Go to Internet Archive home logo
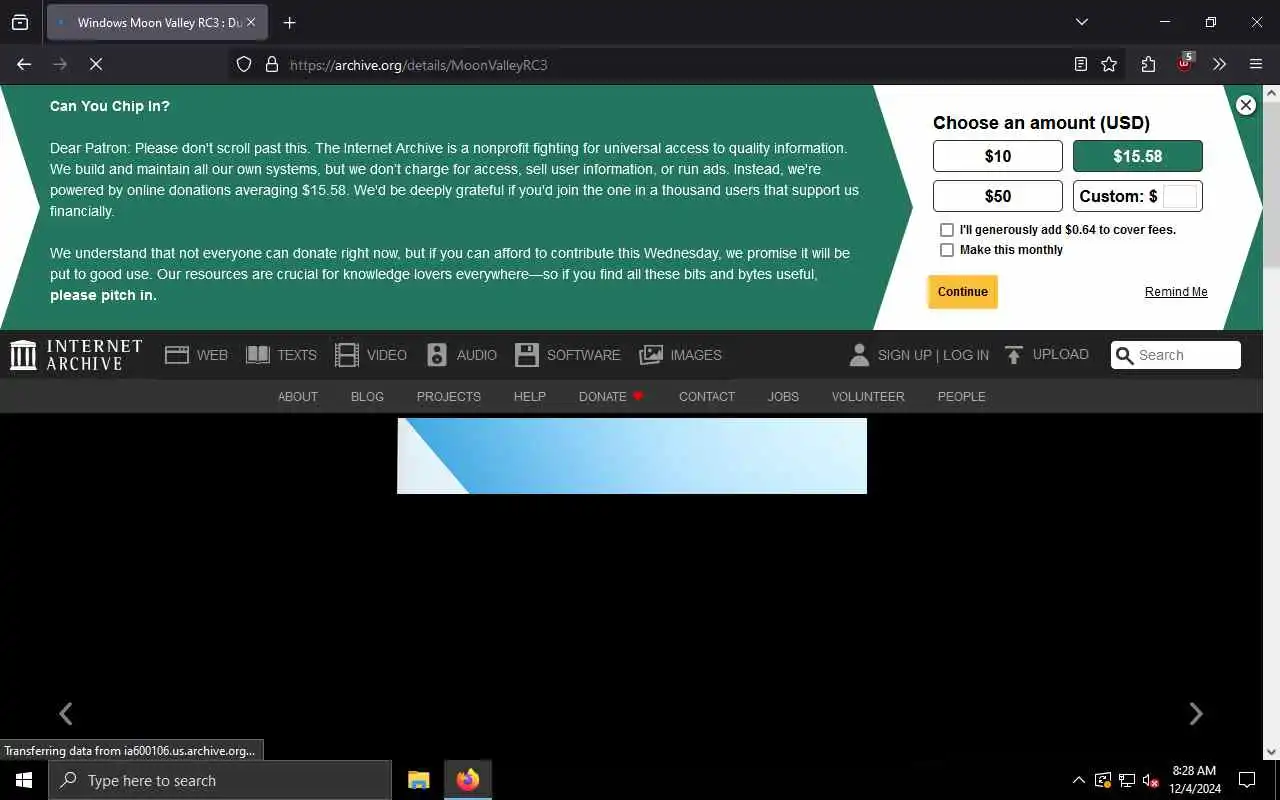The image size is (1280, 800). pyautogui.click(x=76, y=355)
